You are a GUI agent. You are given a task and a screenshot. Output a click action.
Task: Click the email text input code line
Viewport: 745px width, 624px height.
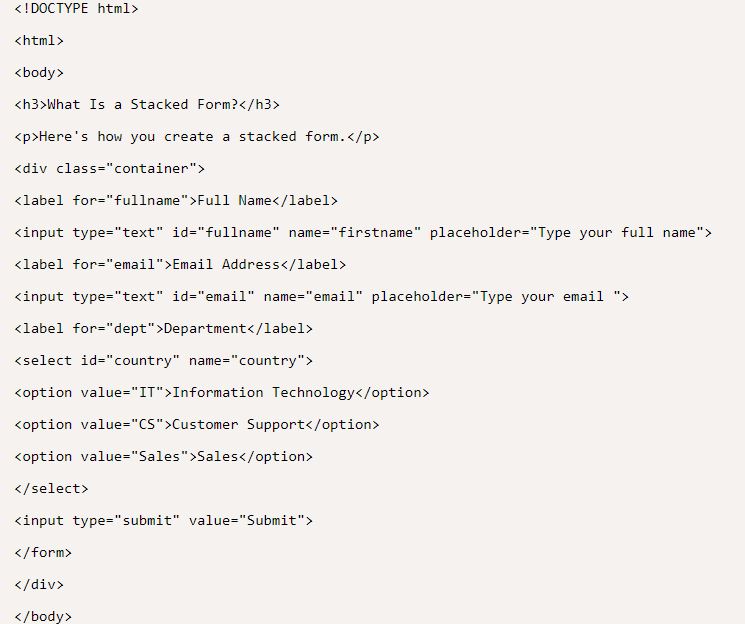point(321,296)
